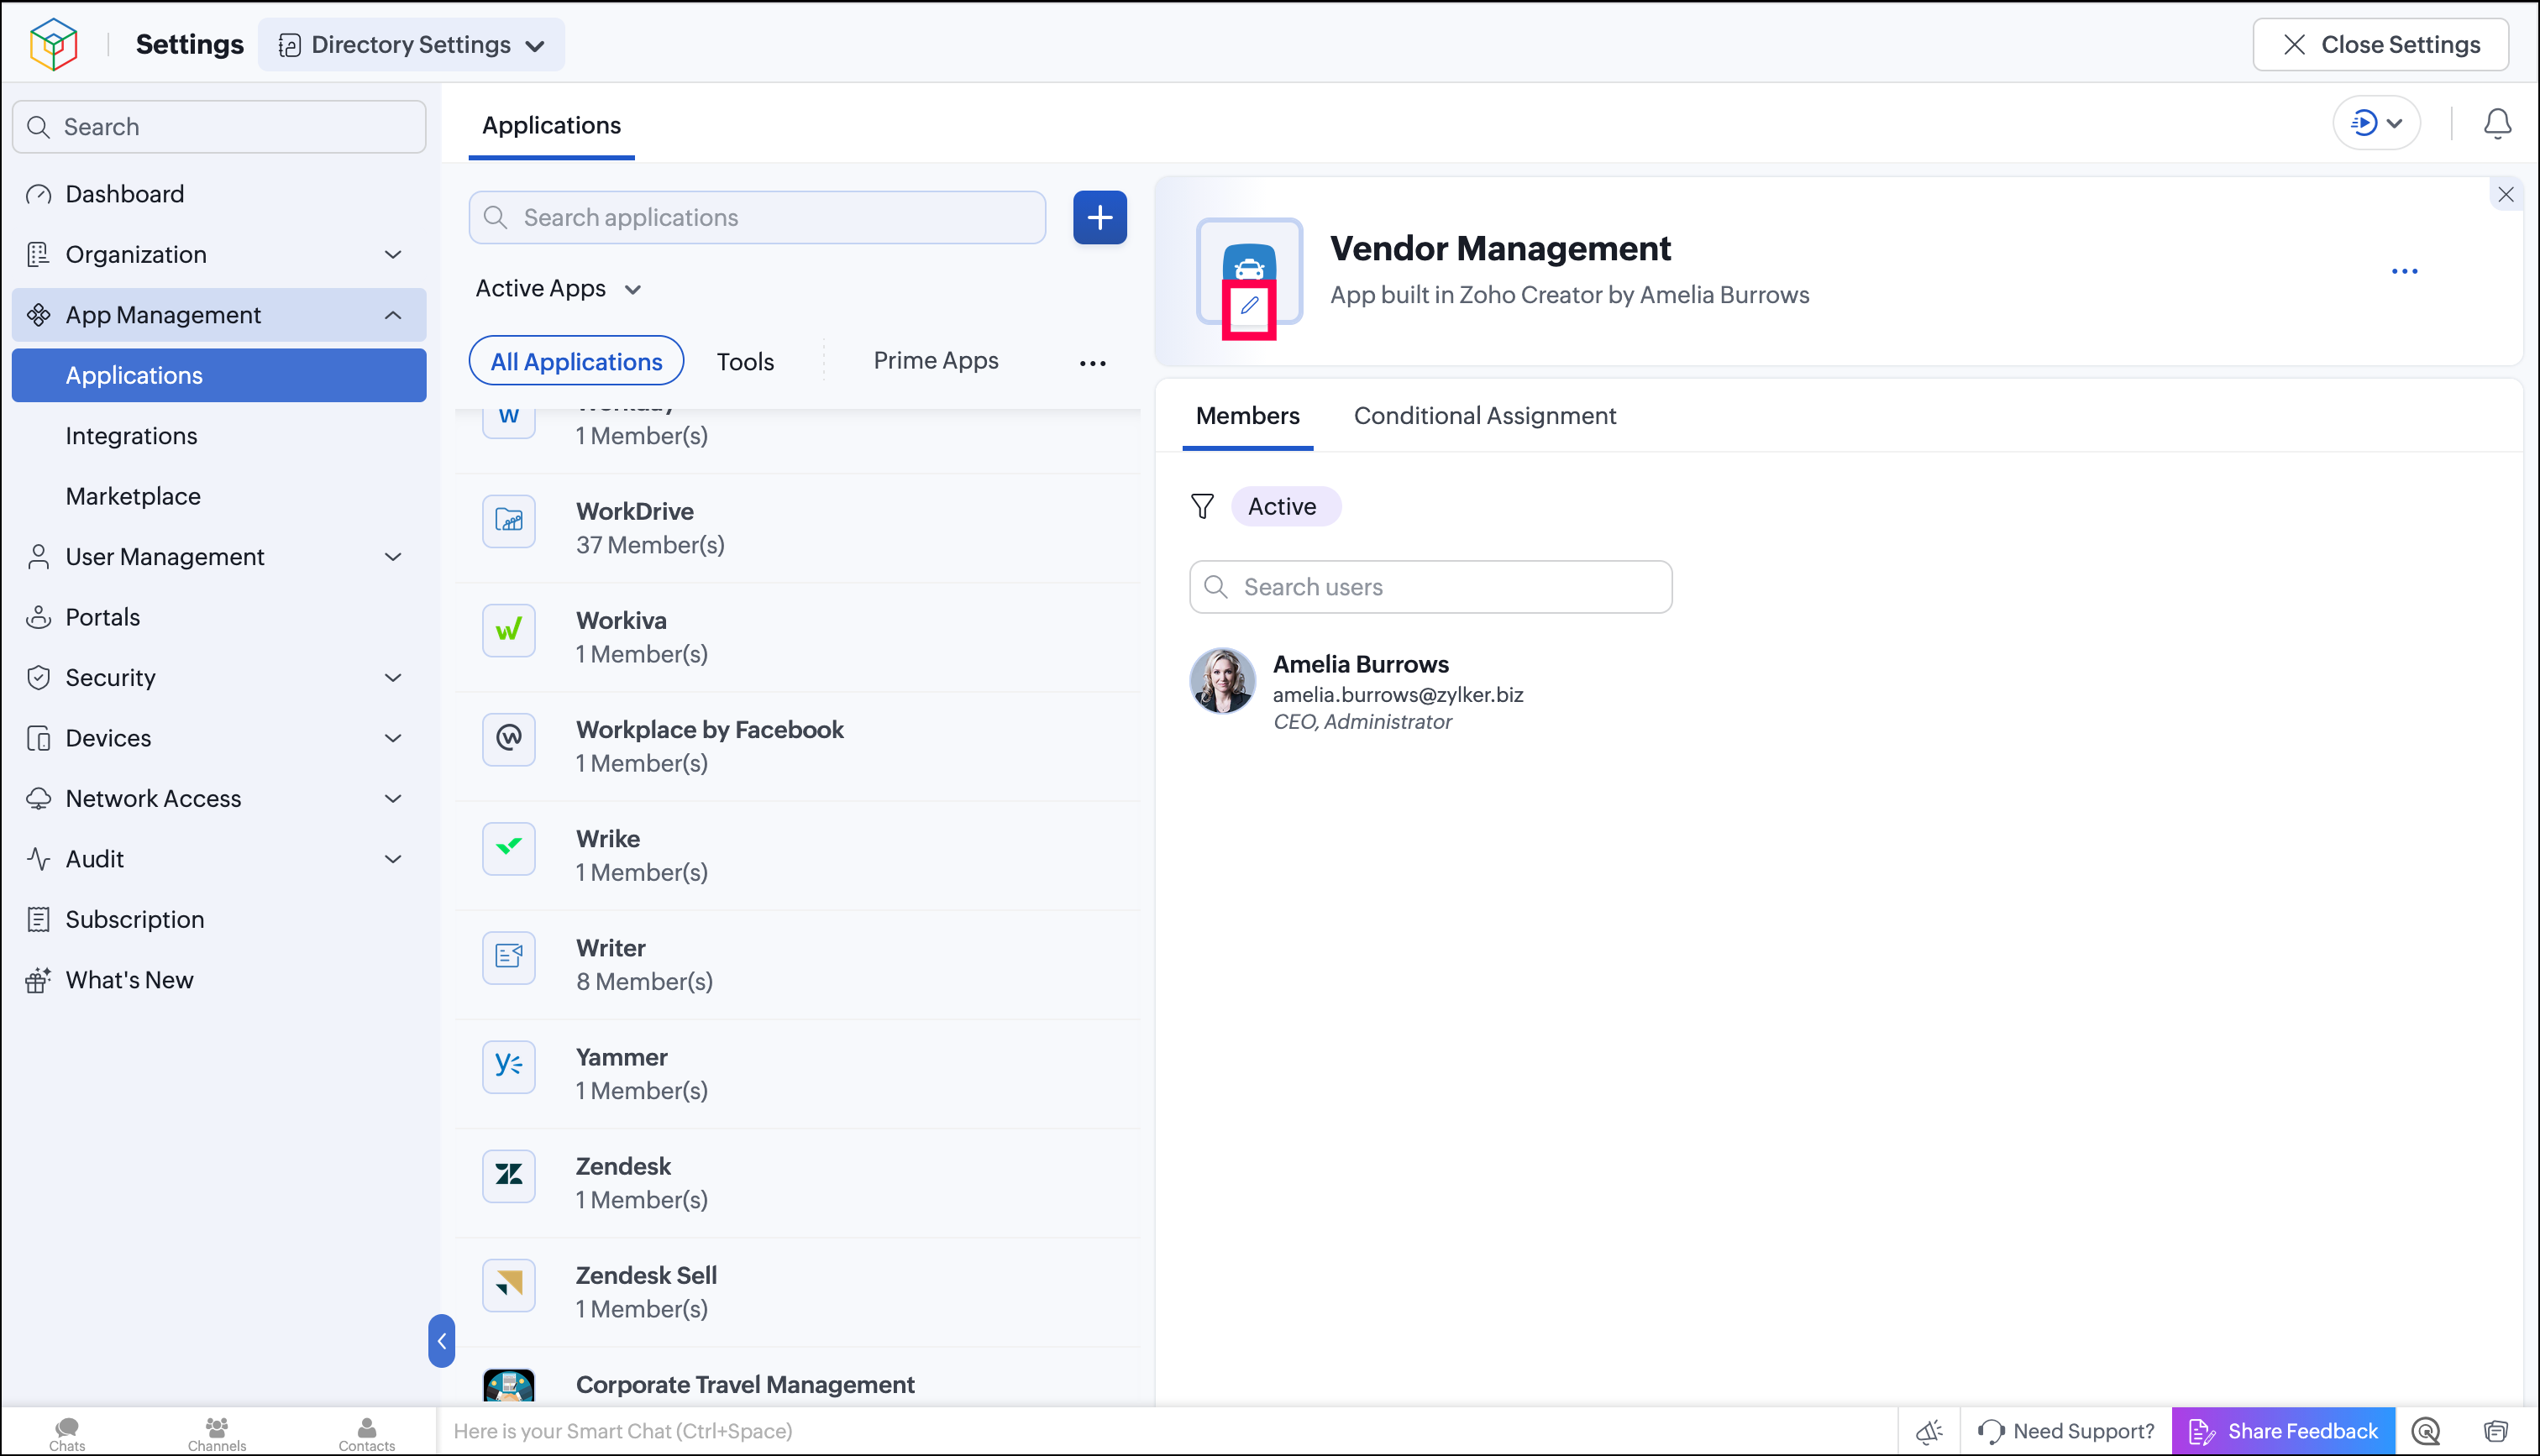Click the Zoho One cube logo
Viewport: 2540px width, 1456px height.
(54, 44)
